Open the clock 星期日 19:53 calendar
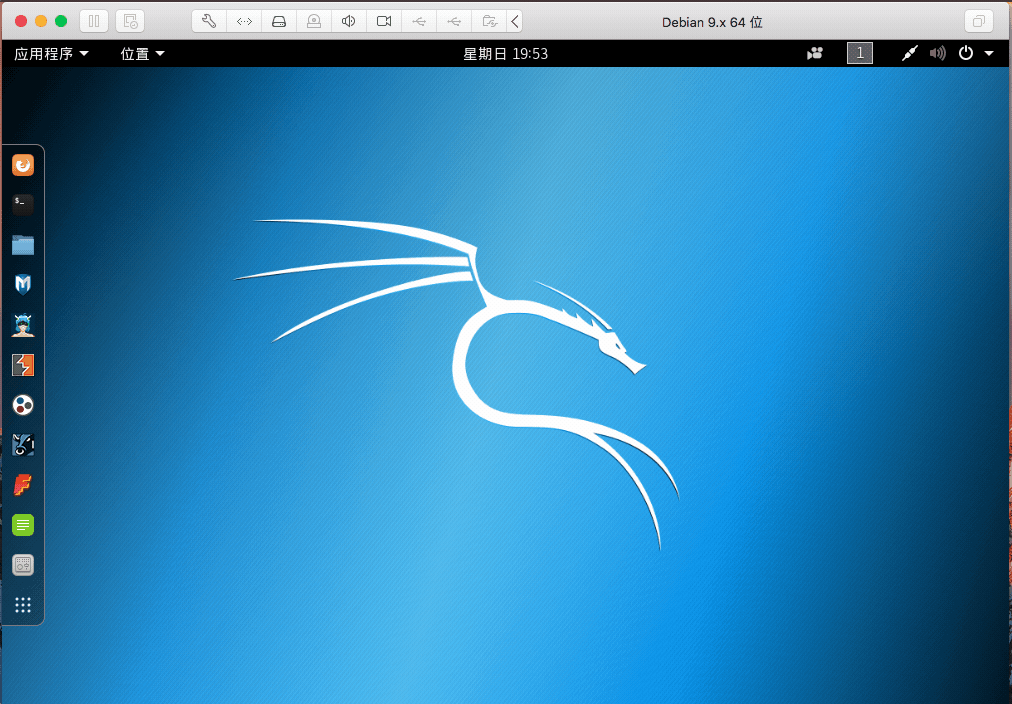Viewport: 1012px width, 704px height. click(505, 54)
